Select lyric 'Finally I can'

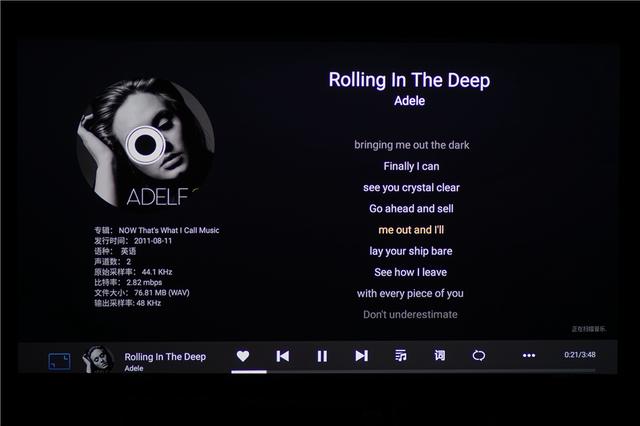coord(411,166)
